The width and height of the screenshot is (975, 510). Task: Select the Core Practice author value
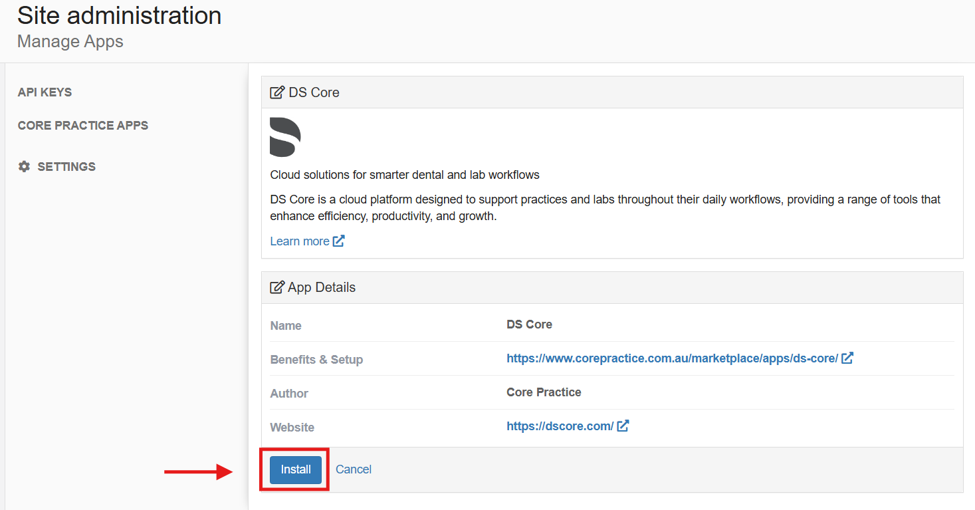(x=543, y=392)
